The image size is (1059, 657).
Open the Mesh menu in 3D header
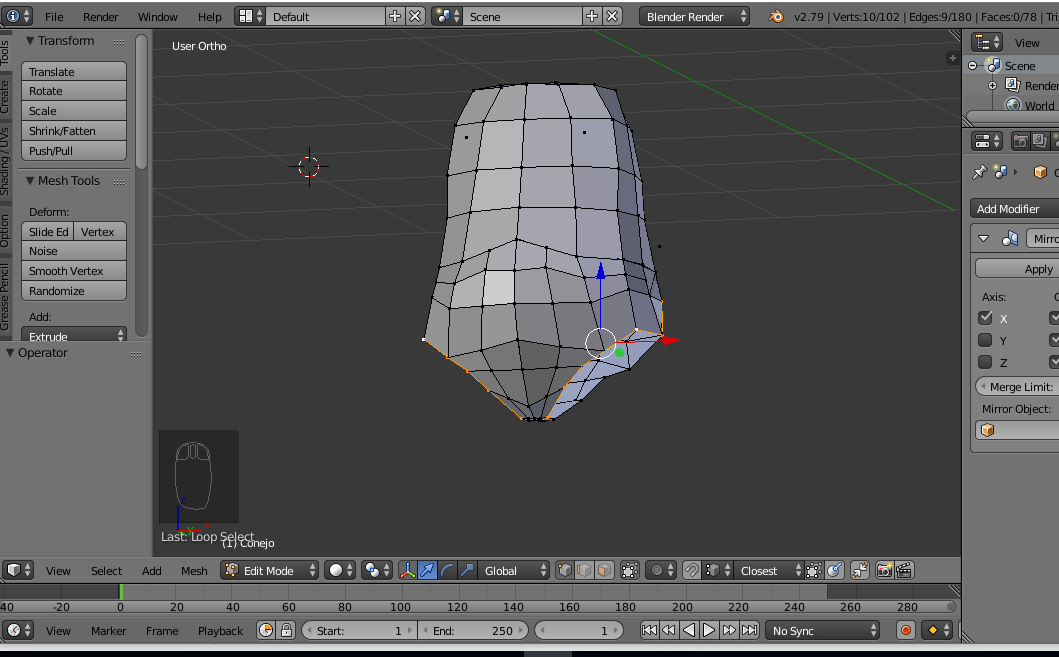click(194, 571)
